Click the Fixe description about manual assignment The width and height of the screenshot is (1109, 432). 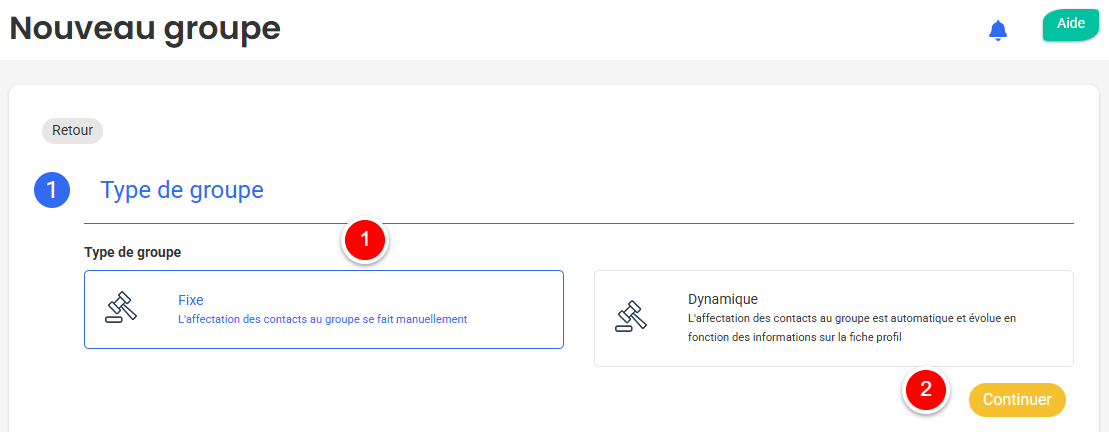[x=322, y=320]
